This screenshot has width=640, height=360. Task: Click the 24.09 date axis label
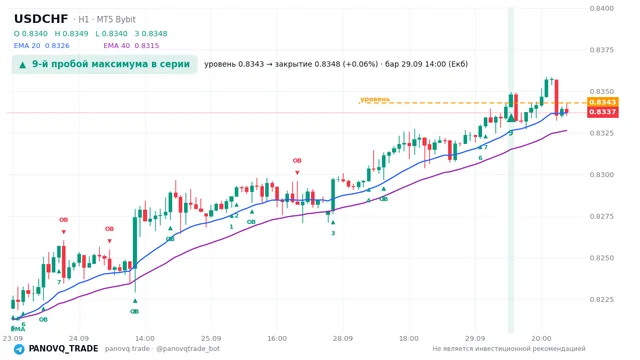pos(79,338)
